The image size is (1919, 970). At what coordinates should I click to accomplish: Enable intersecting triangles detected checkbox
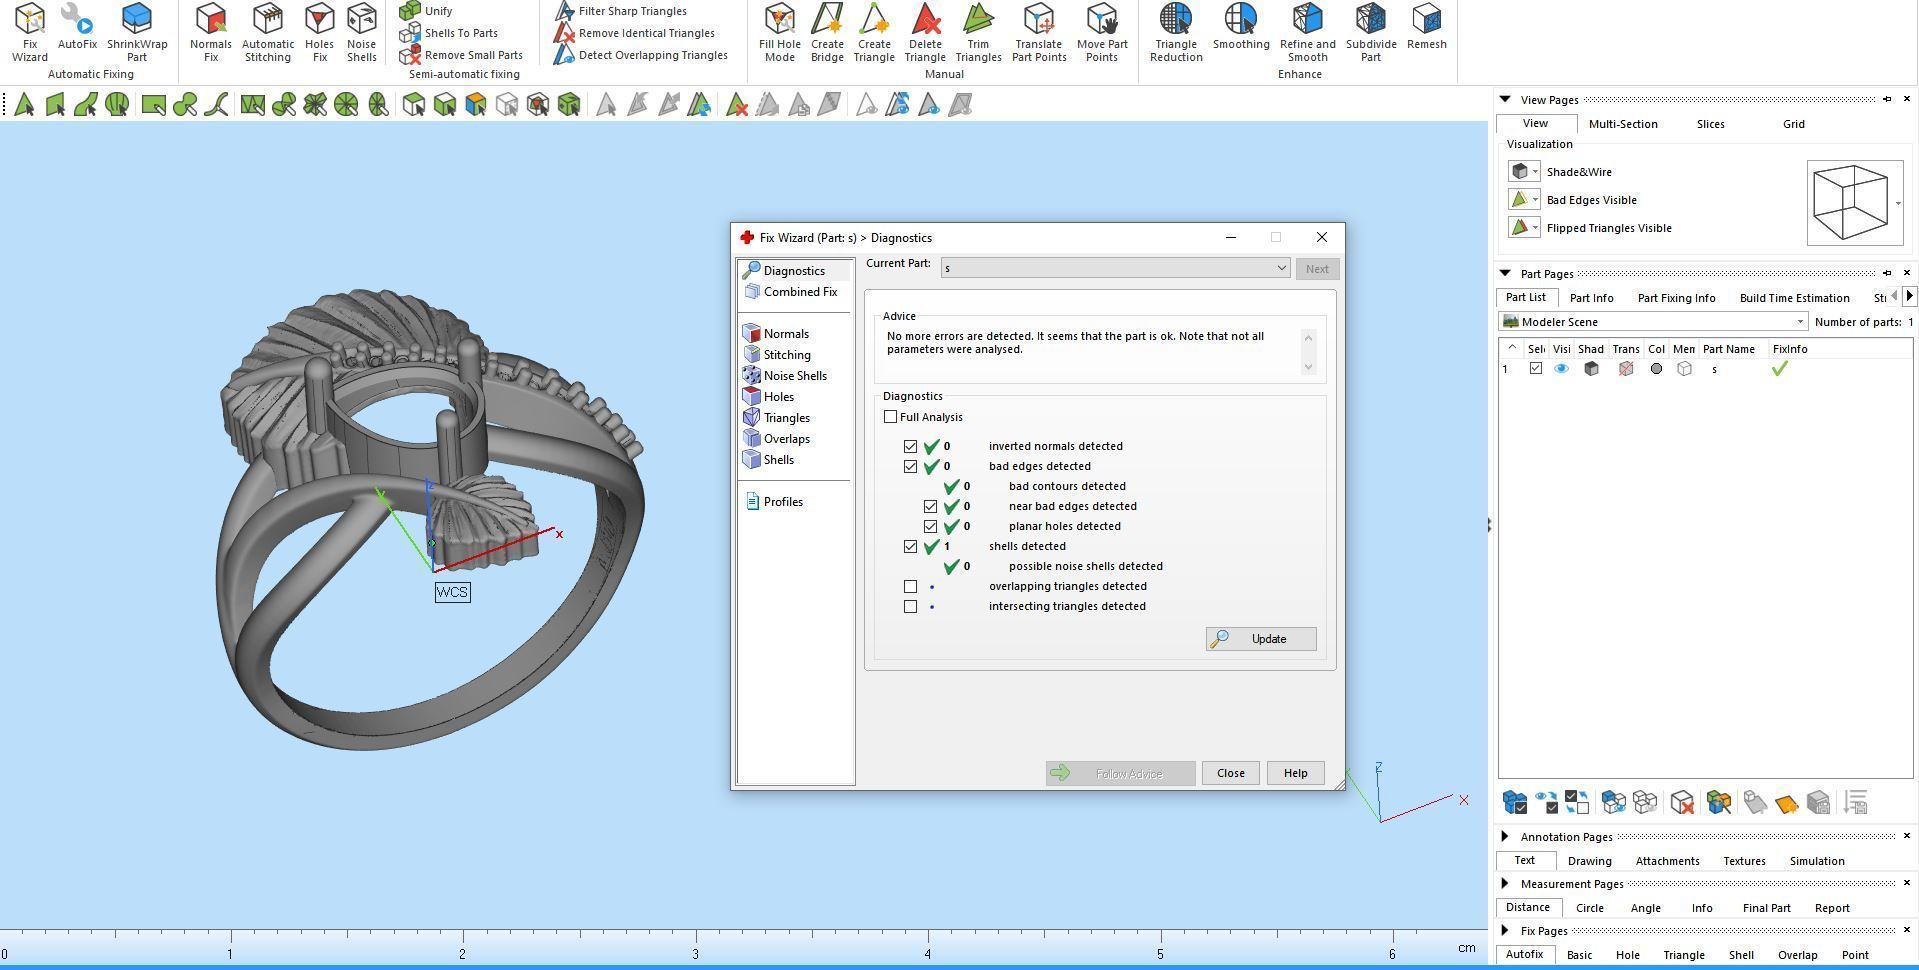[910, 606]
